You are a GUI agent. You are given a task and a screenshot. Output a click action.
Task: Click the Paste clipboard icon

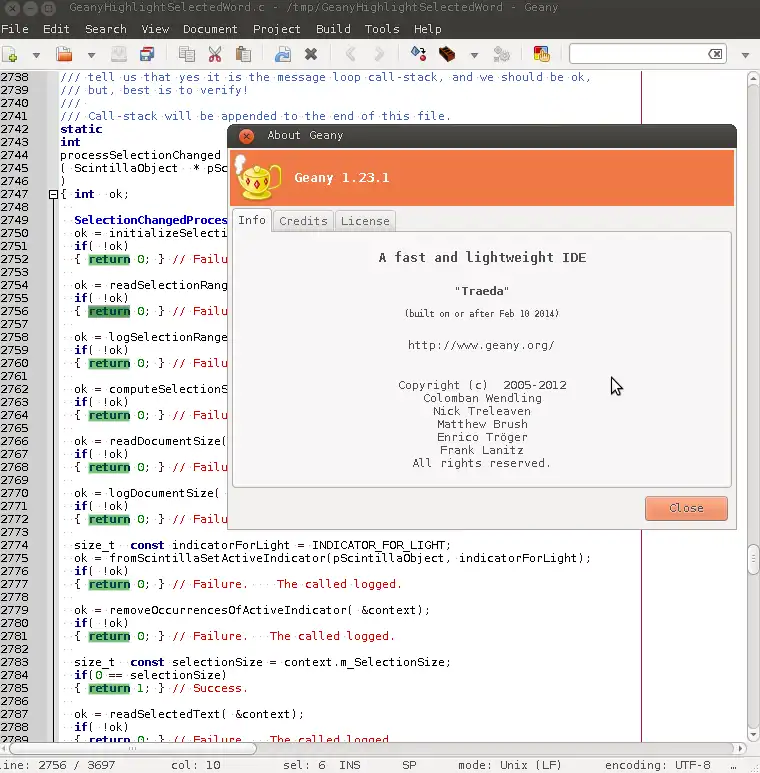coord(243,55)
